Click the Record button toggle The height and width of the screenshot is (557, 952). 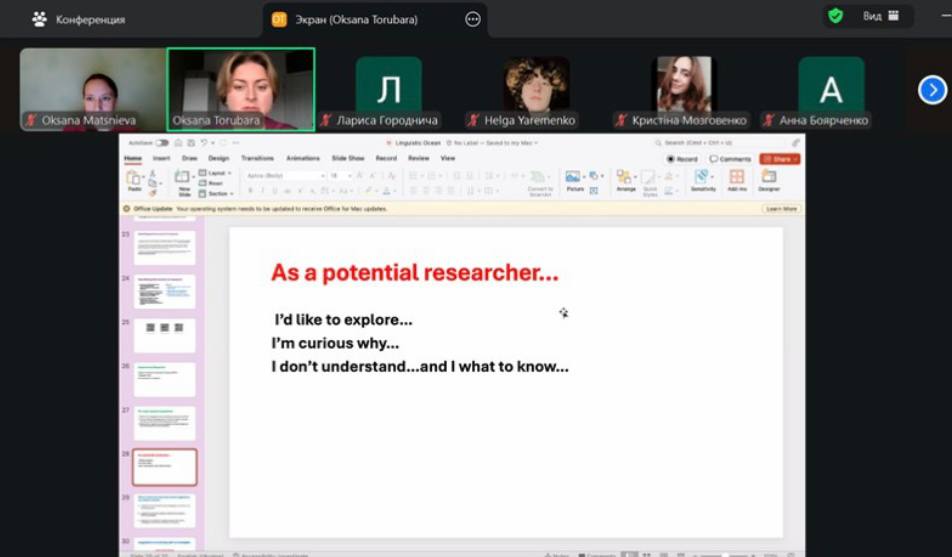(x=682, y=158)
